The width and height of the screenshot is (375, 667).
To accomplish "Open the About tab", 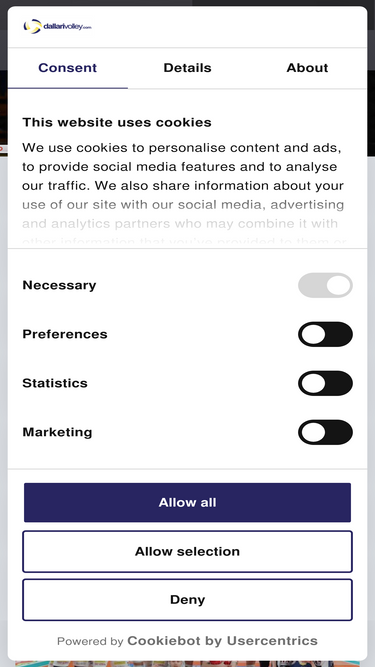I will pyautogui.click(x=307, y=68).
